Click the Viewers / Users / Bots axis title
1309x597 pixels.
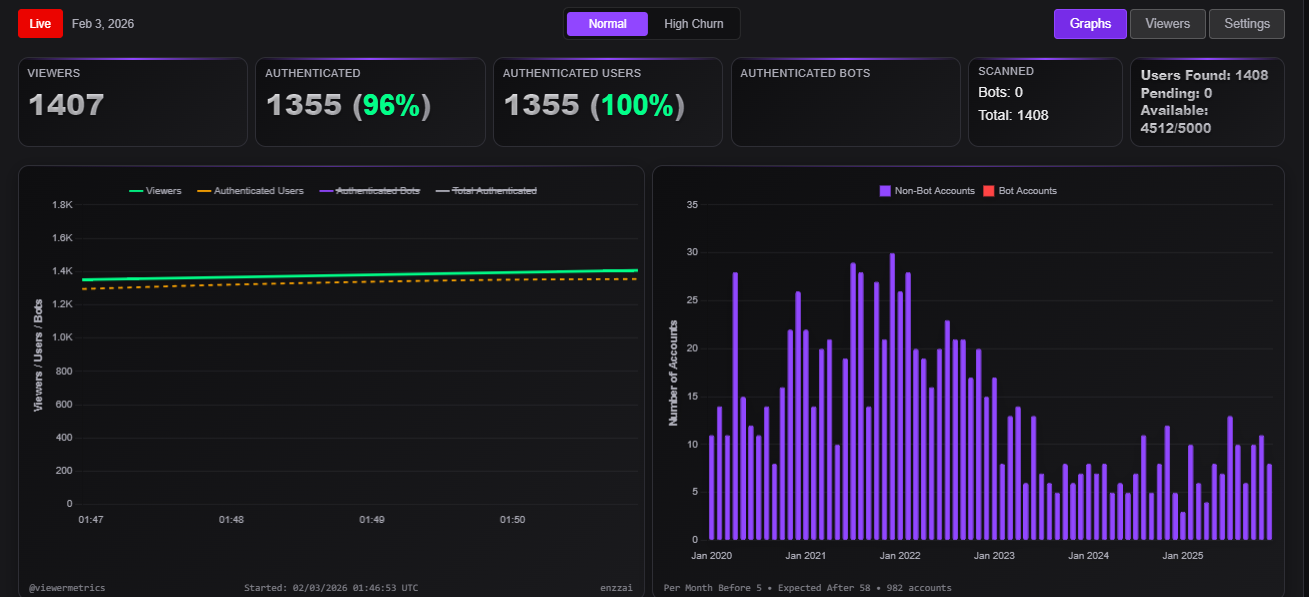tap(38, 355)
